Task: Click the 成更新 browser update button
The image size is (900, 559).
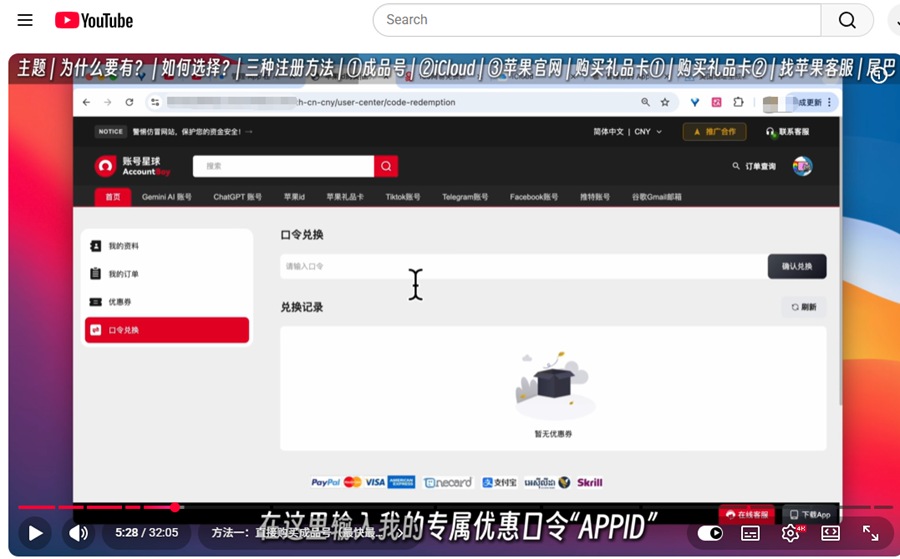Action: pyautogui.click(x=809, y=102)
